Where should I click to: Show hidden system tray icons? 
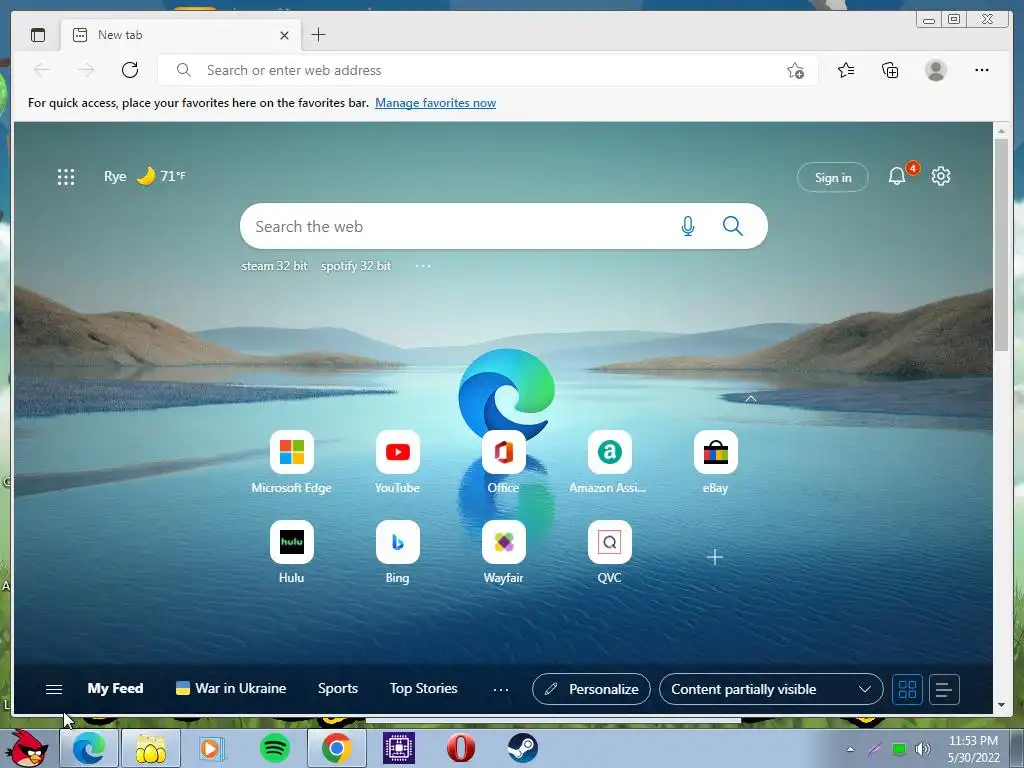(x=850, y=750)
